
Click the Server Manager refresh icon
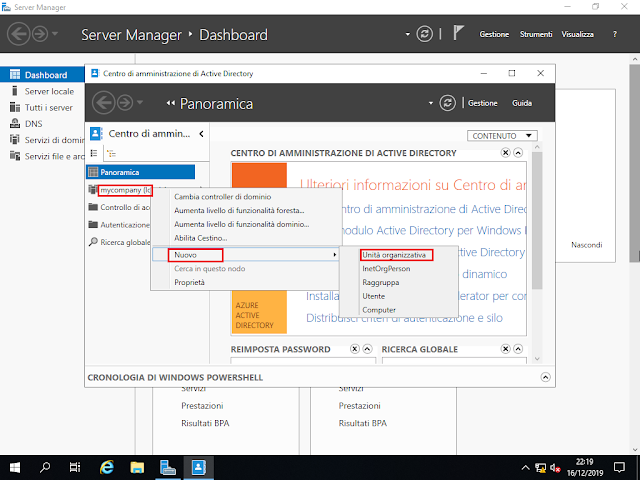[424, 34]
